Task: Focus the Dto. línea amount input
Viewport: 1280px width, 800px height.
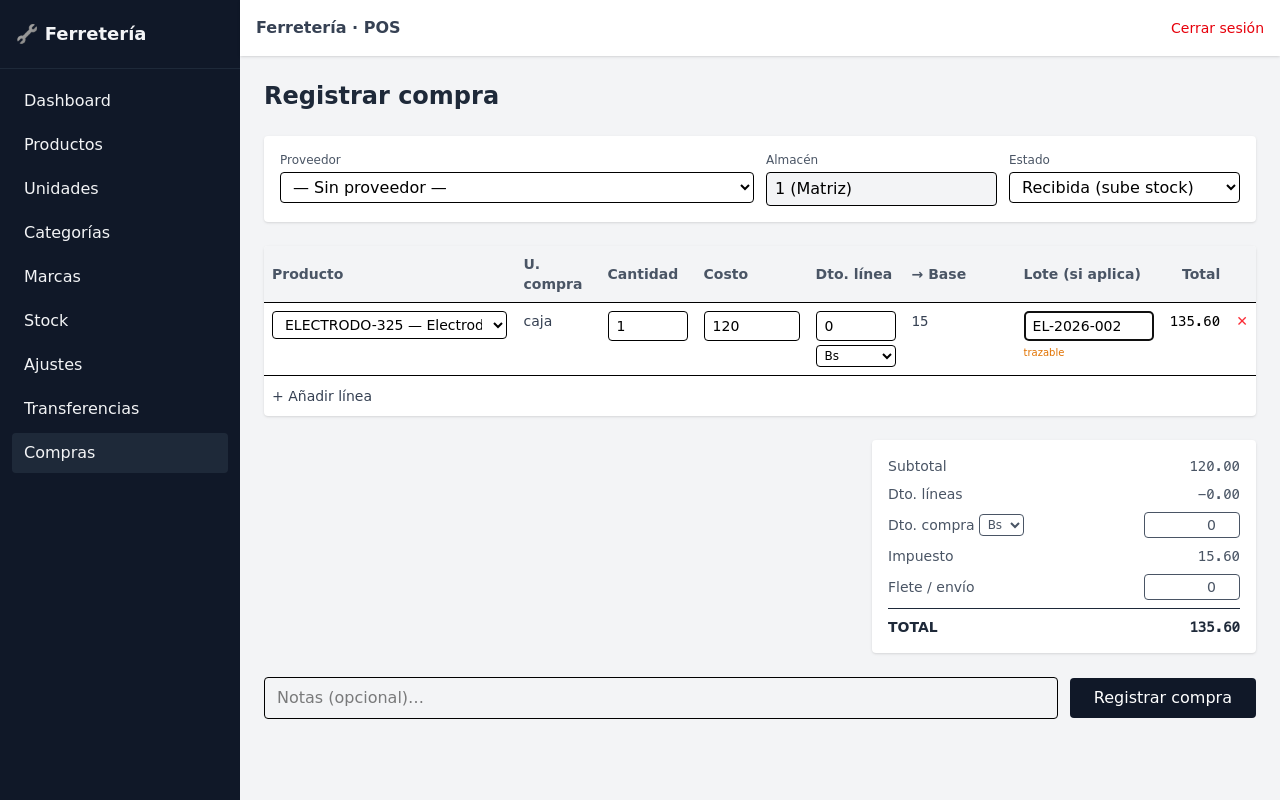Action: (x=856, y=326)
